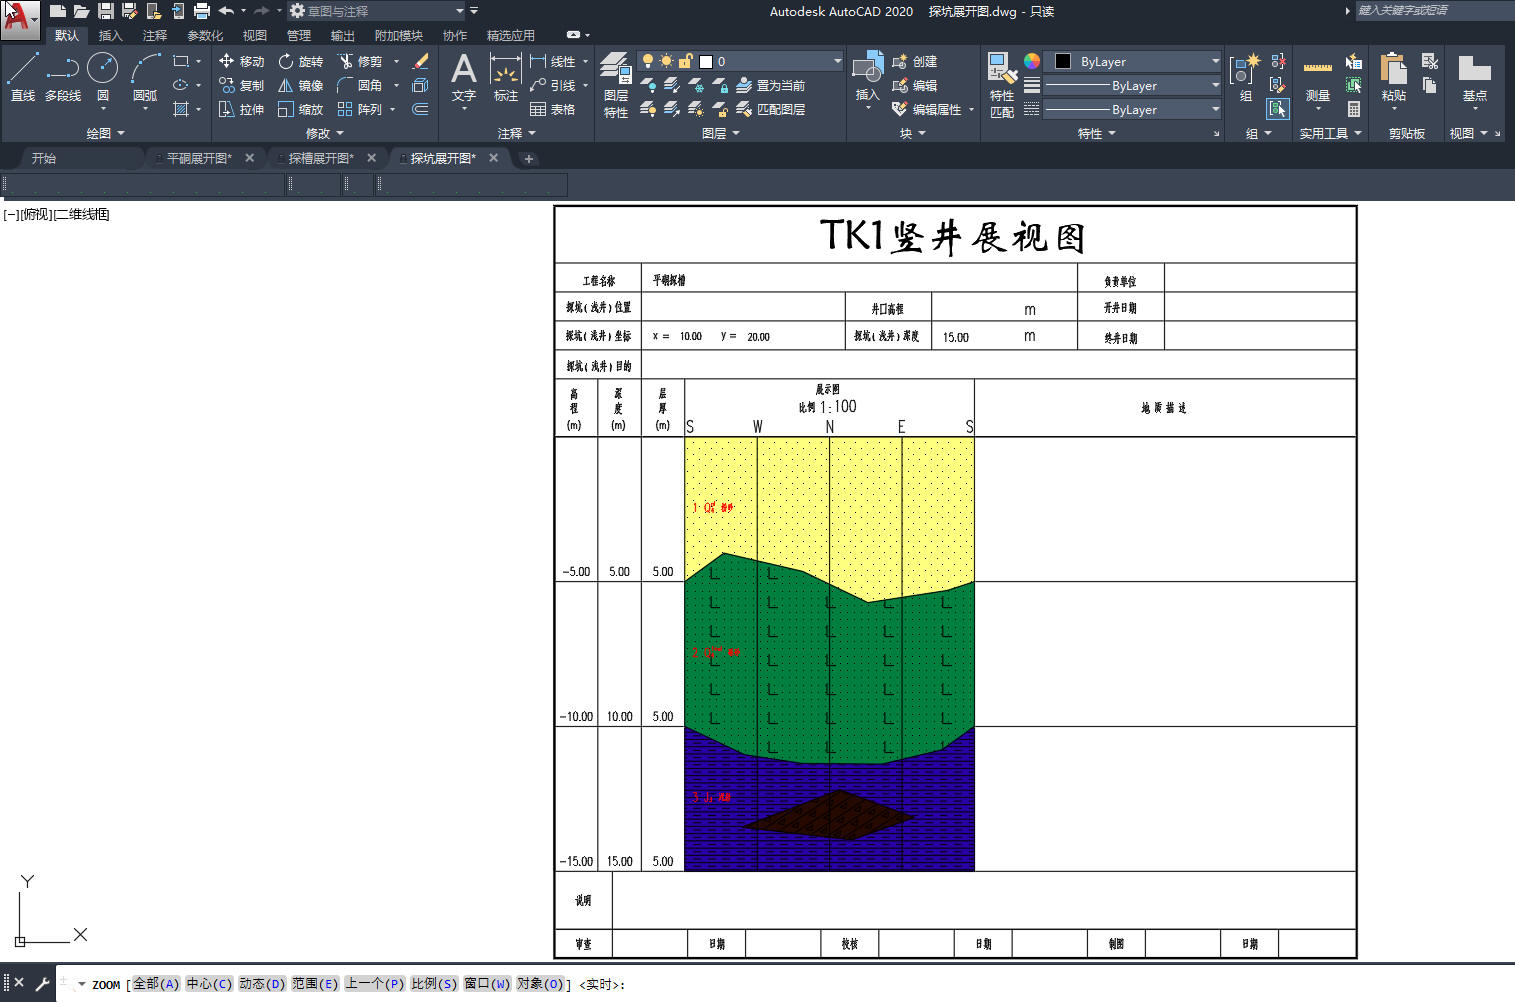The height and width of the screenshot is (1002, 1515).
Task: Open the 平硐展开图 drawing tab
Action: 199,158
